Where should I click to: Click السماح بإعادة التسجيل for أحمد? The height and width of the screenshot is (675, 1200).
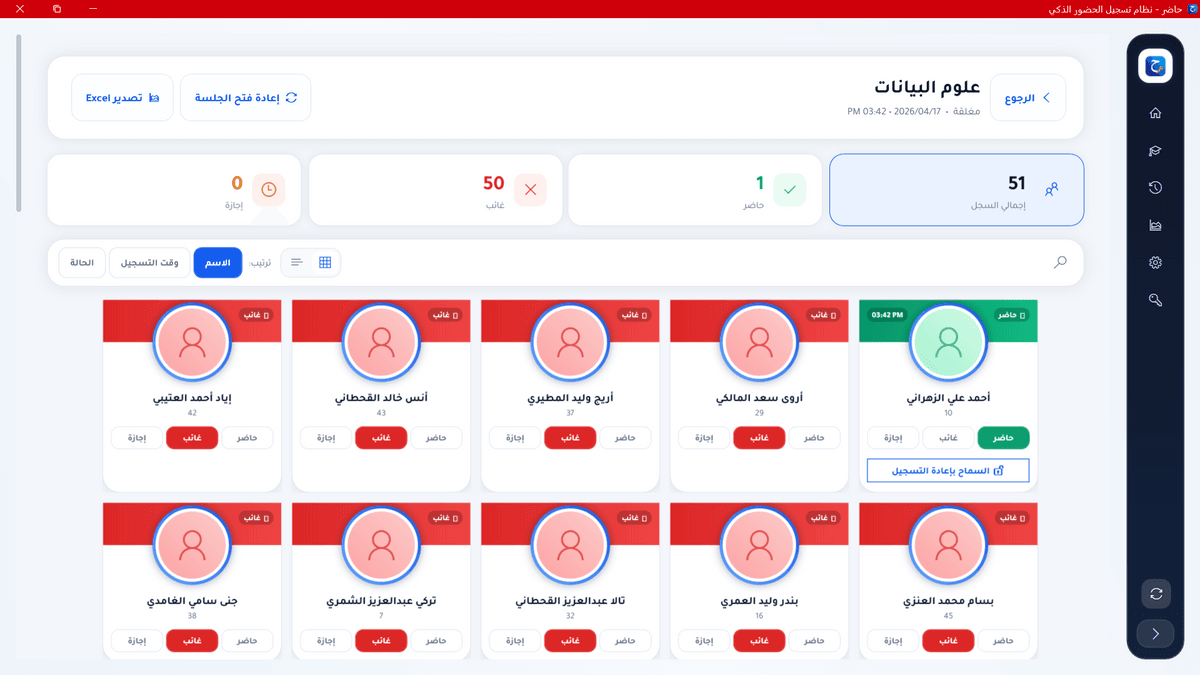click(x=947, y=470)
